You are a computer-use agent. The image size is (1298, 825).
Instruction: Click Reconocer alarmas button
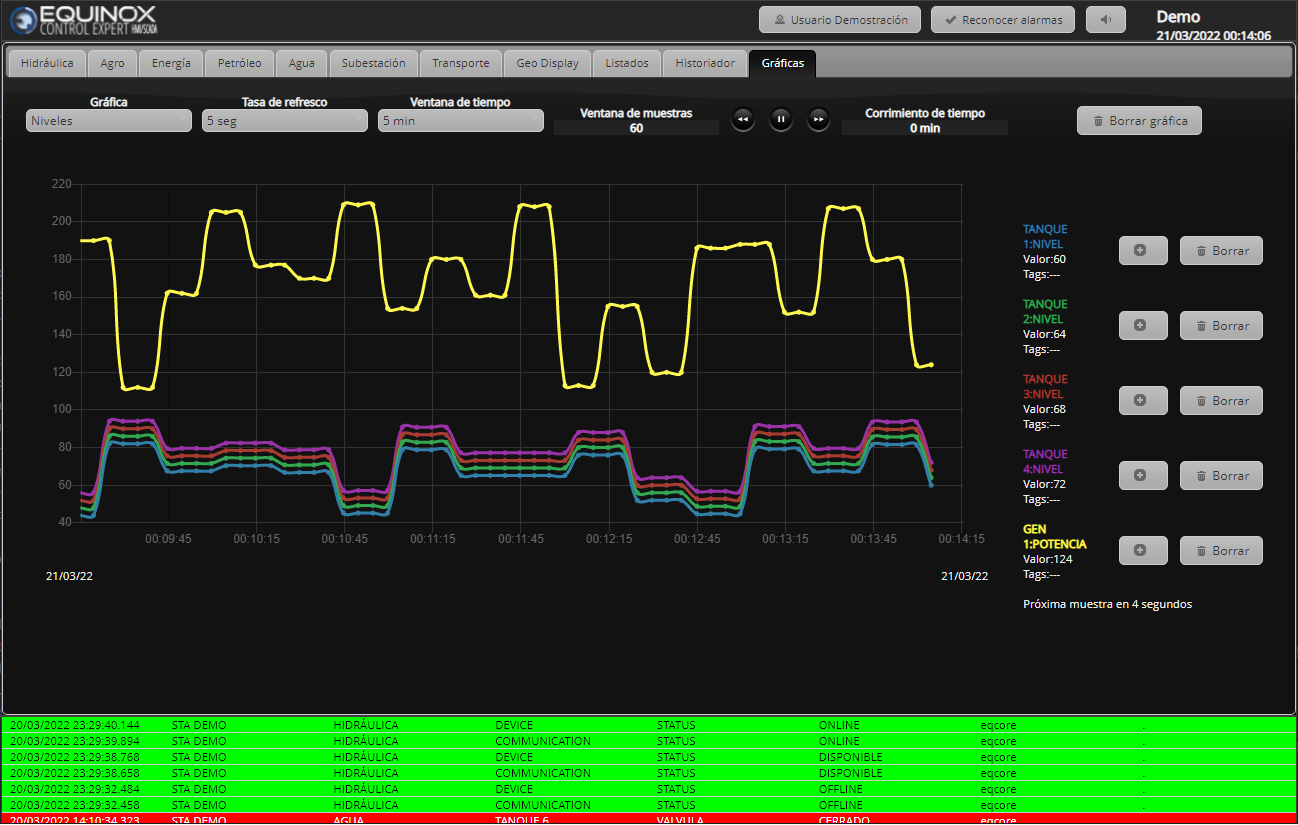tap(1003, 20)
